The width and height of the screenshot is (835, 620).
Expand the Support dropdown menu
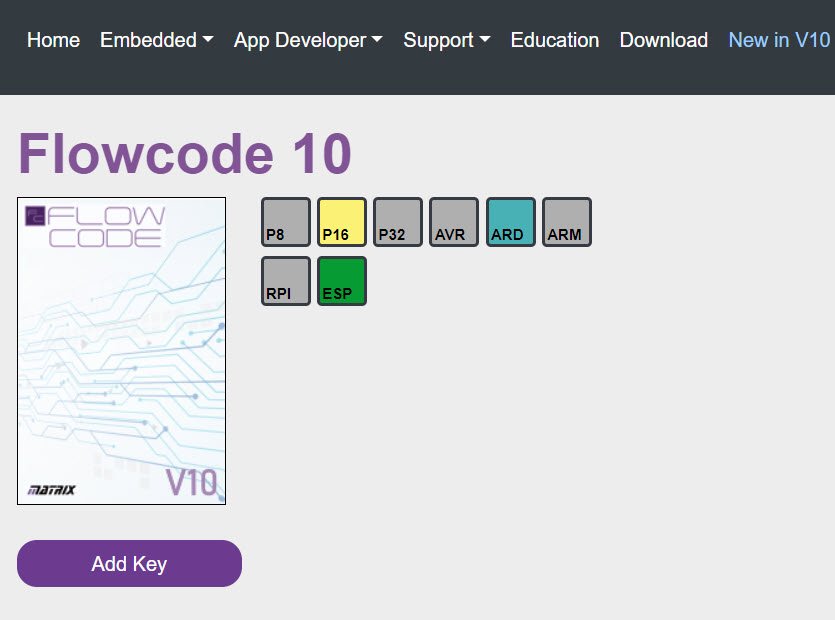(447, 40)
